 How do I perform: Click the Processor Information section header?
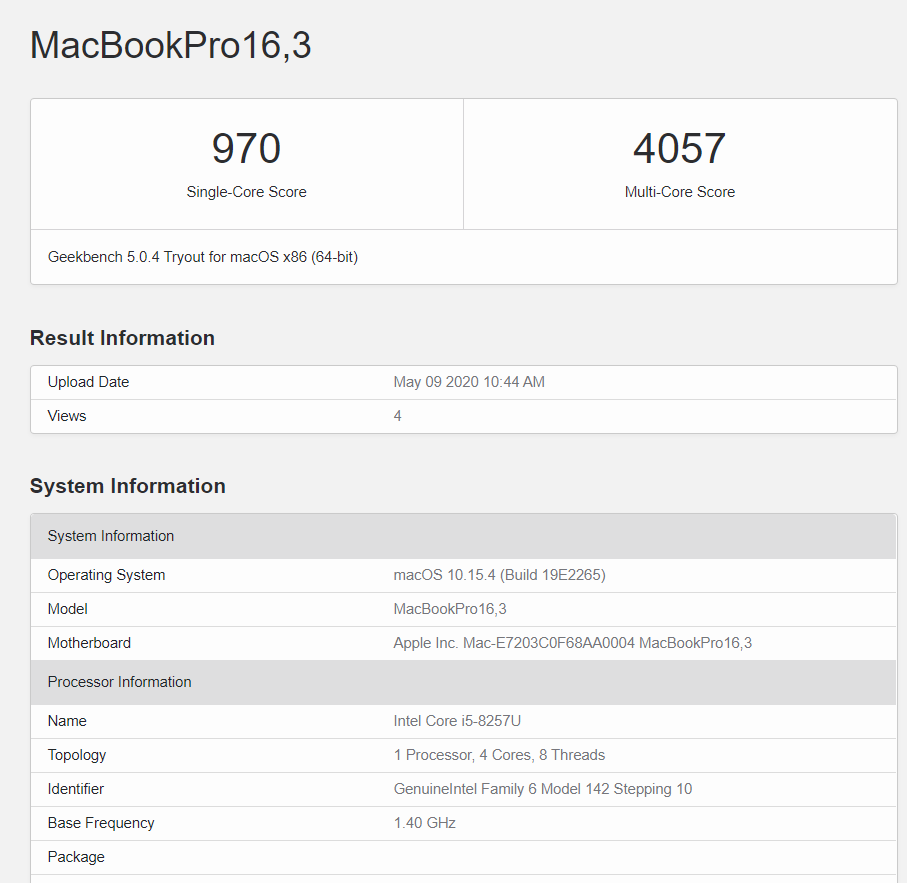(x=119, y=681)
